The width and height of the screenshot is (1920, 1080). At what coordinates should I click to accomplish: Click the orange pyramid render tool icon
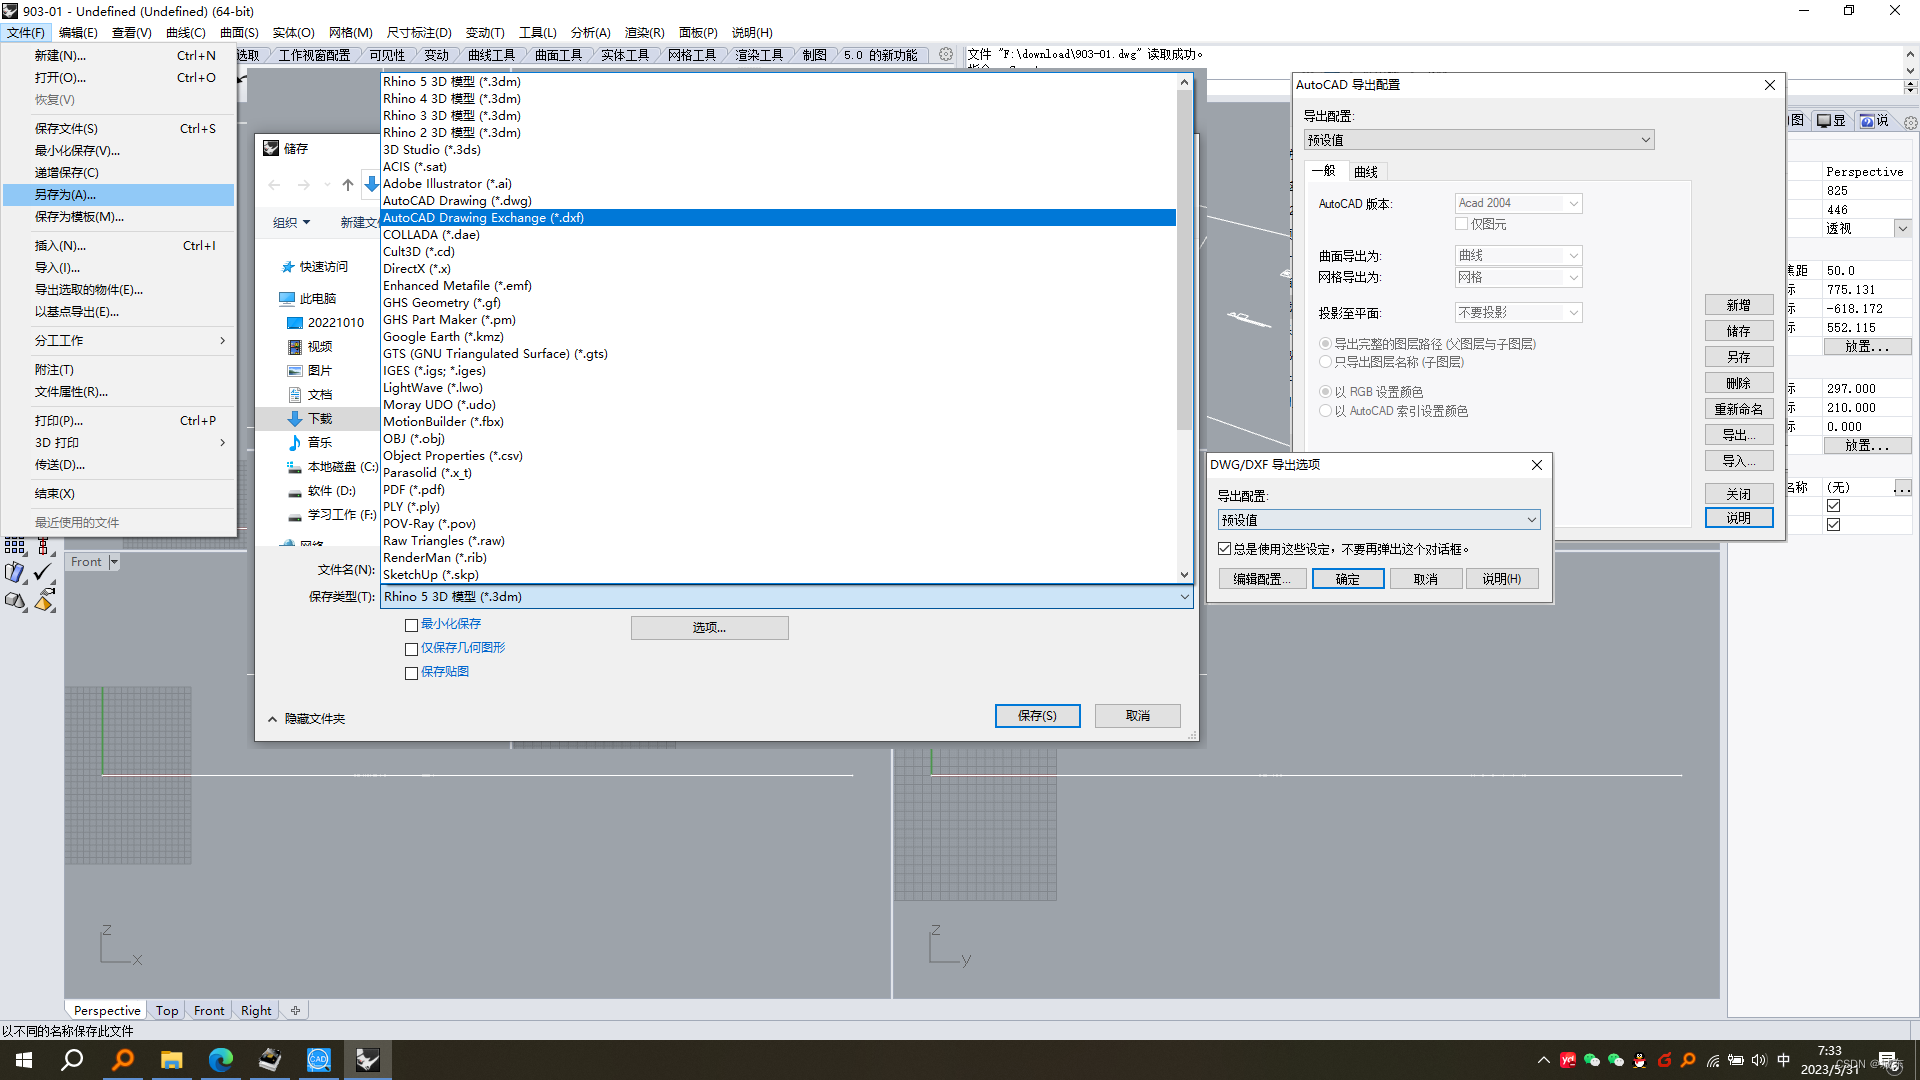(x=43, y=601)
